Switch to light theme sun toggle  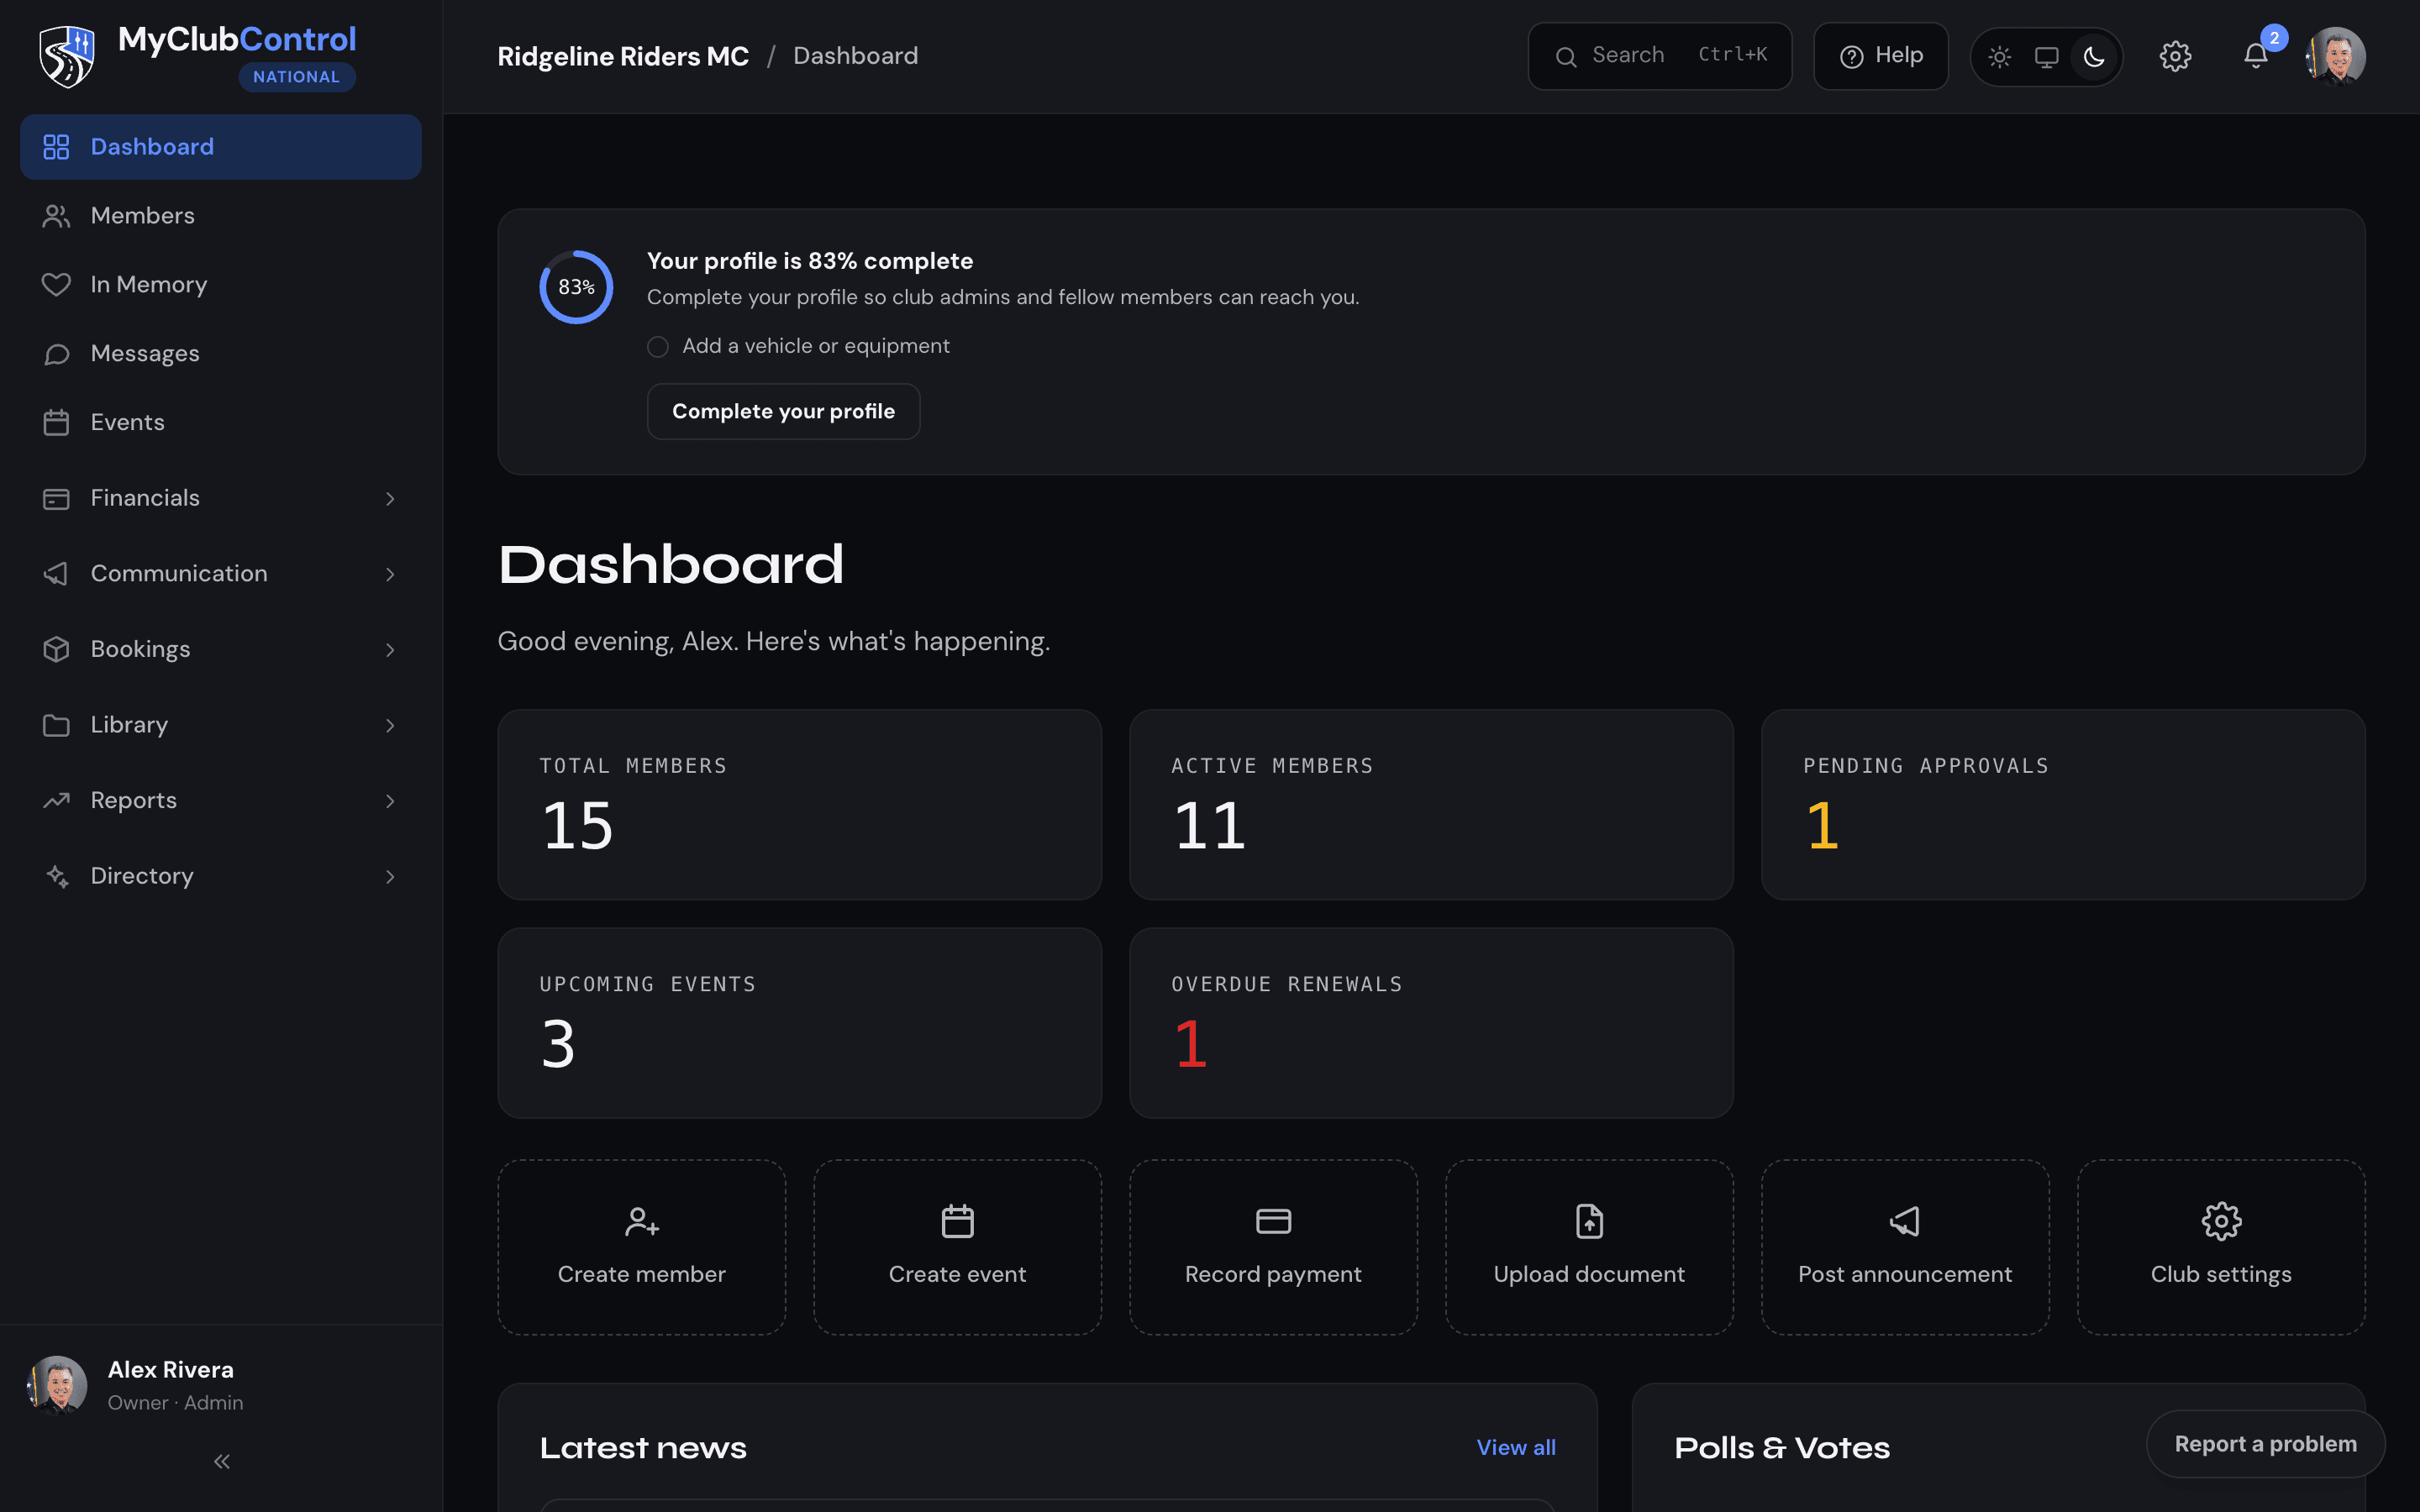coord(1999,57)
